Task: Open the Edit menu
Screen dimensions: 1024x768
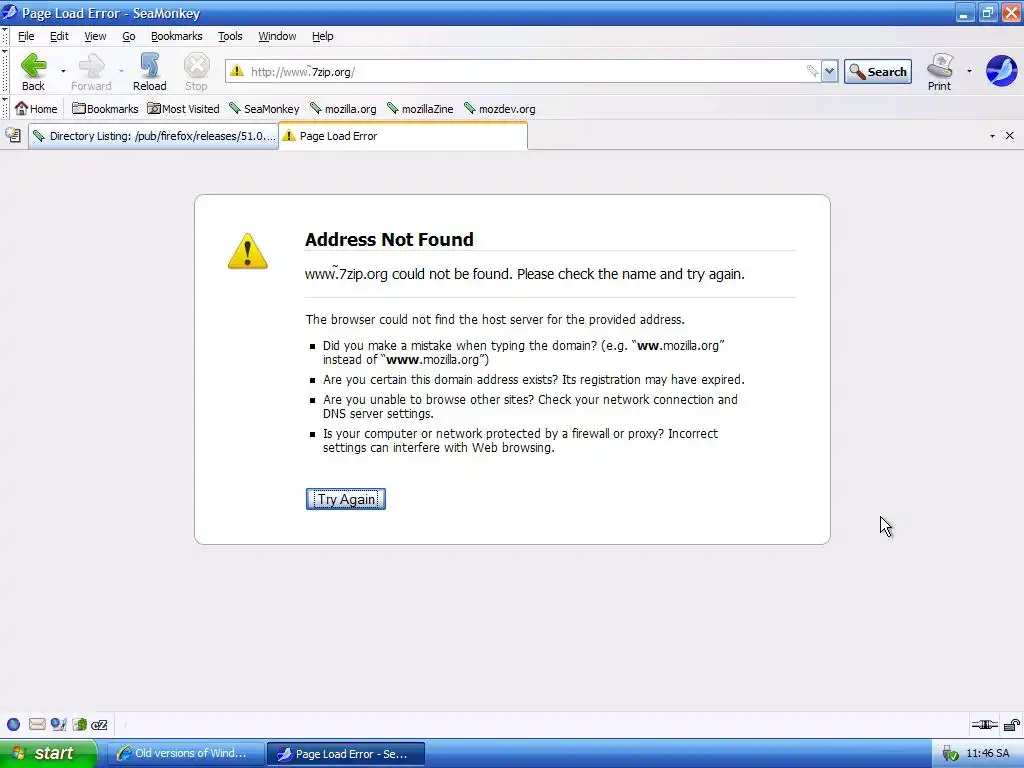Action: click(59, 37)
